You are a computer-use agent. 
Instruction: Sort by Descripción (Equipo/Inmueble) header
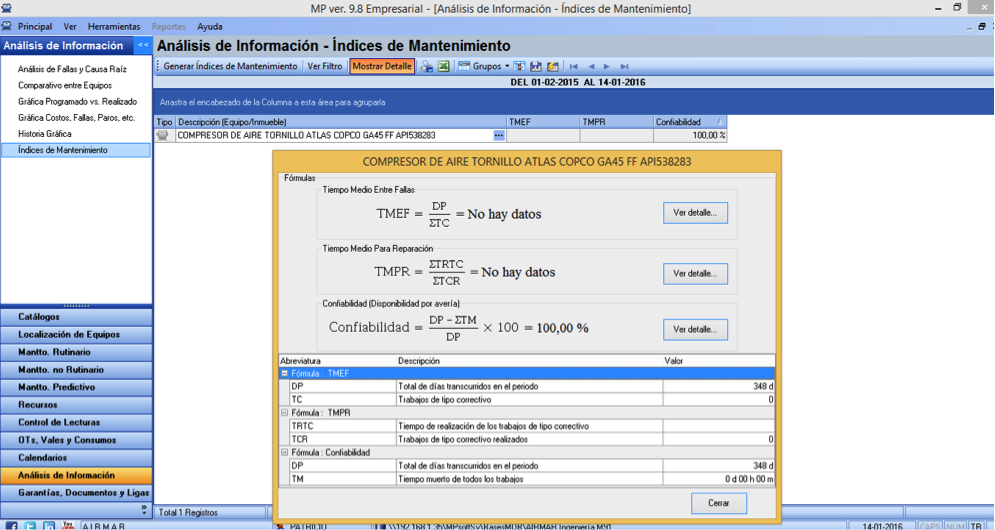(341, 122)
